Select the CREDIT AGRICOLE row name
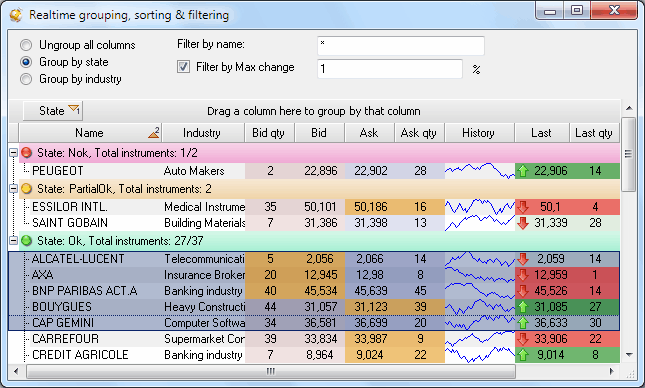This screenshot has height=388, width=645. (80, 355)
